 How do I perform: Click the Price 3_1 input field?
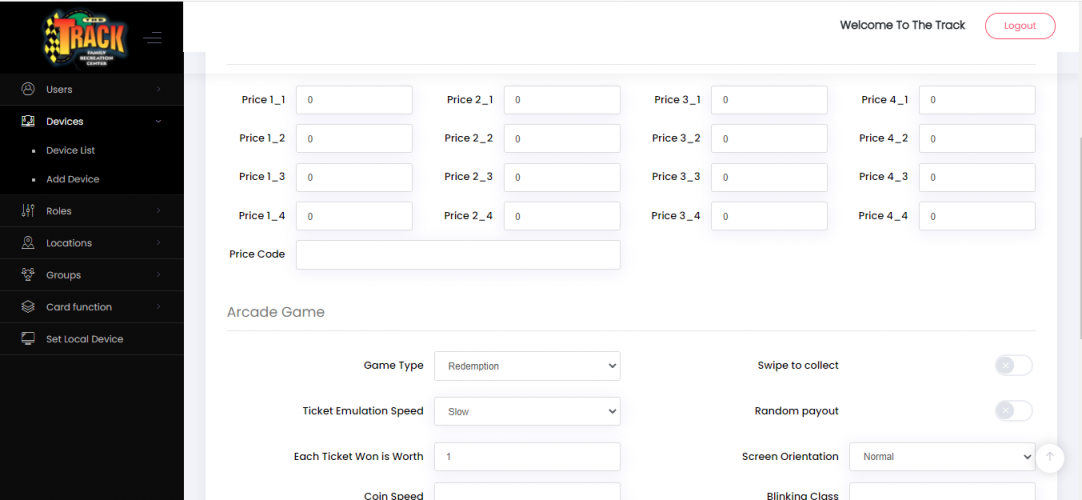click(769, 100)
